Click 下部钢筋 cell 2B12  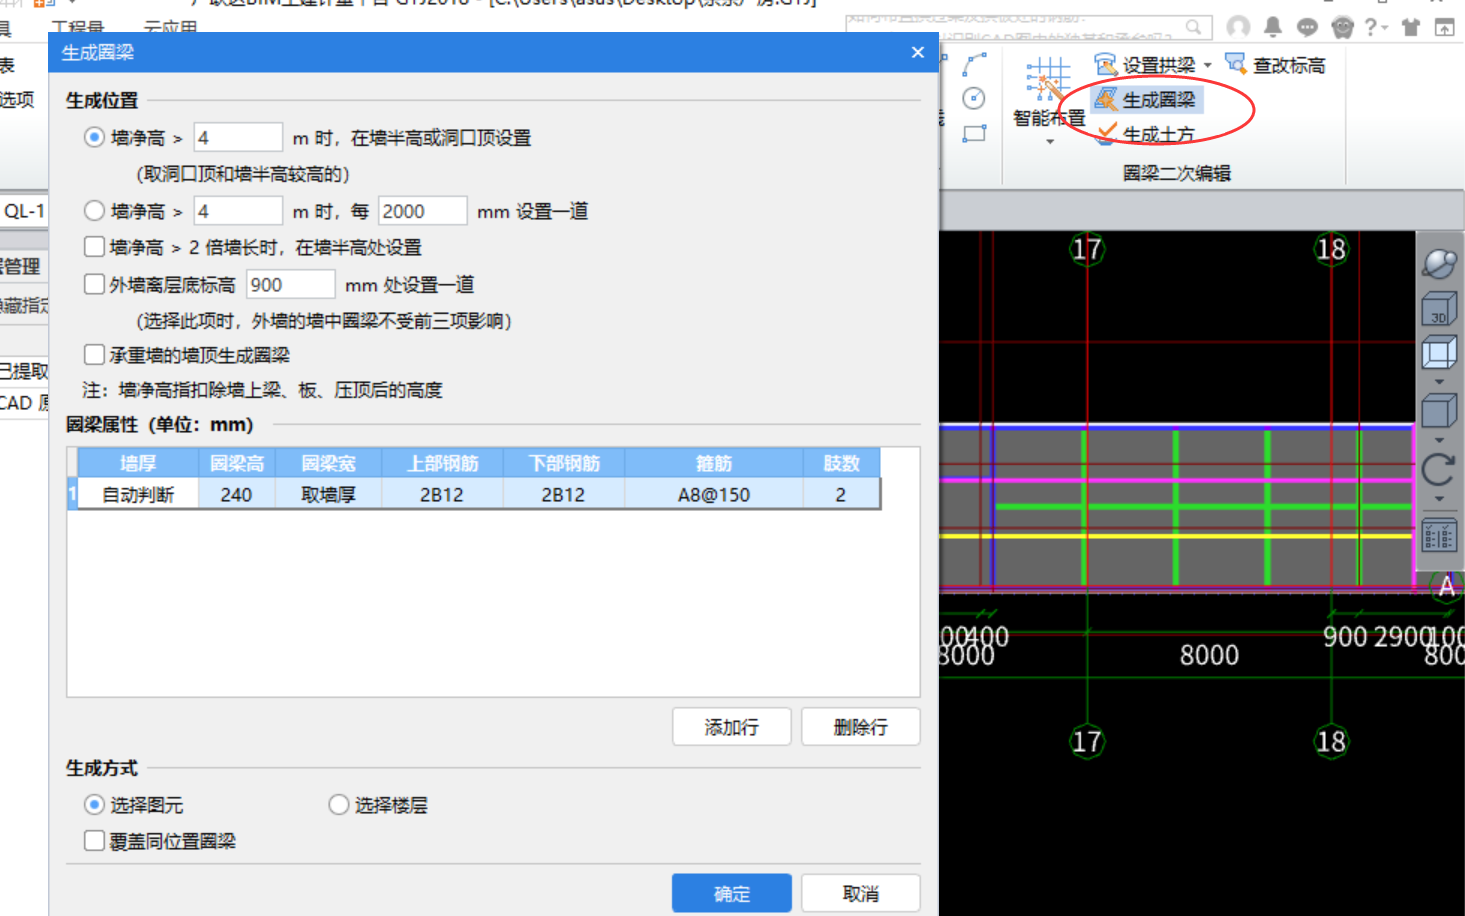(564, 495)
